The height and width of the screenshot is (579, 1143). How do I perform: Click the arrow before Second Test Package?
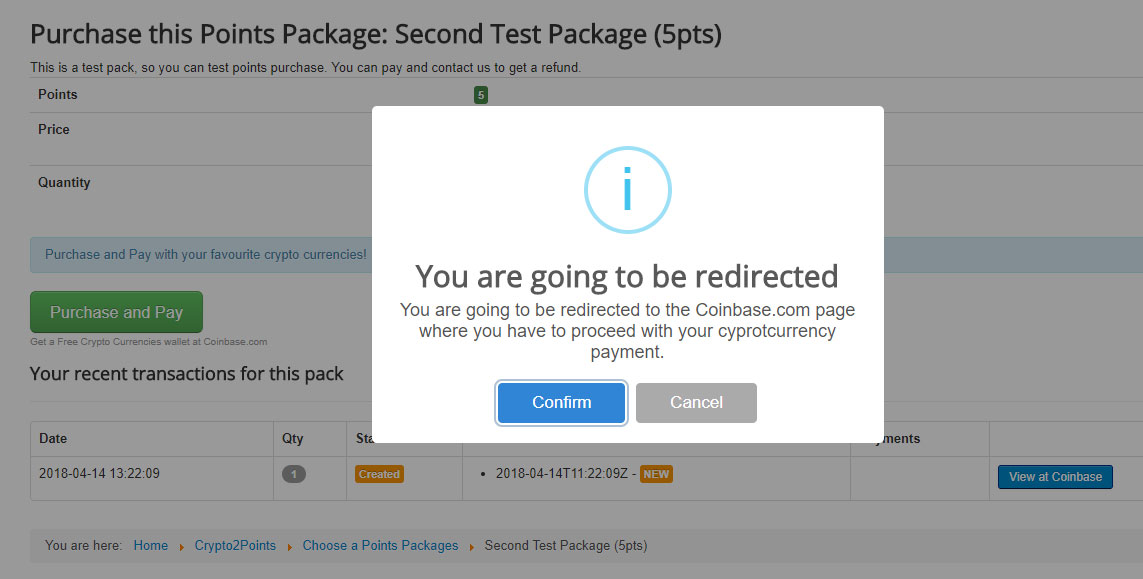(x=472, y=546)
